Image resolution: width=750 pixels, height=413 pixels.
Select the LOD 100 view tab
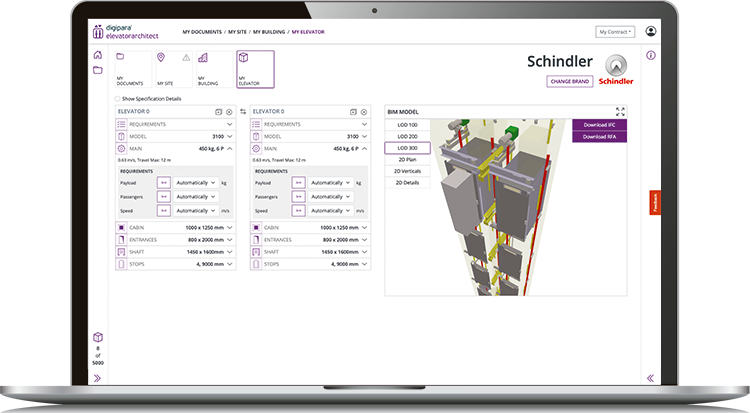tap(408, 125)
